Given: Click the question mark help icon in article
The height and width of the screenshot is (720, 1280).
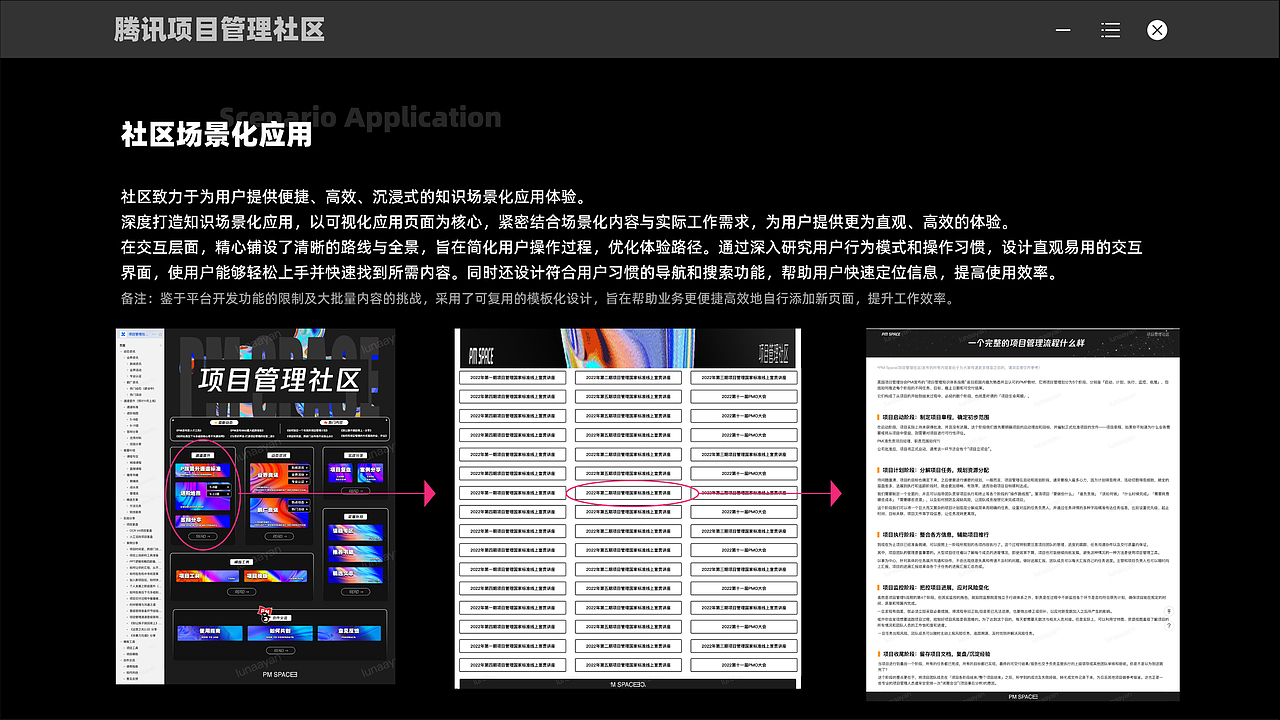Looking at the screenshot, I should click(x=1169, y=626).
